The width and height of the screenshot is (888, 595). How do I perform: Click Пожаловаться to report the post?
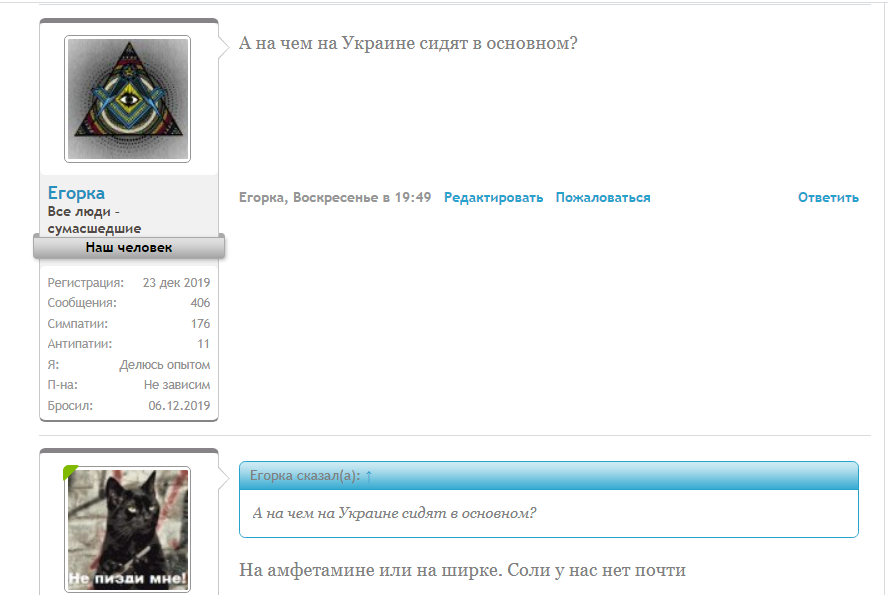[x=602, y=197]
